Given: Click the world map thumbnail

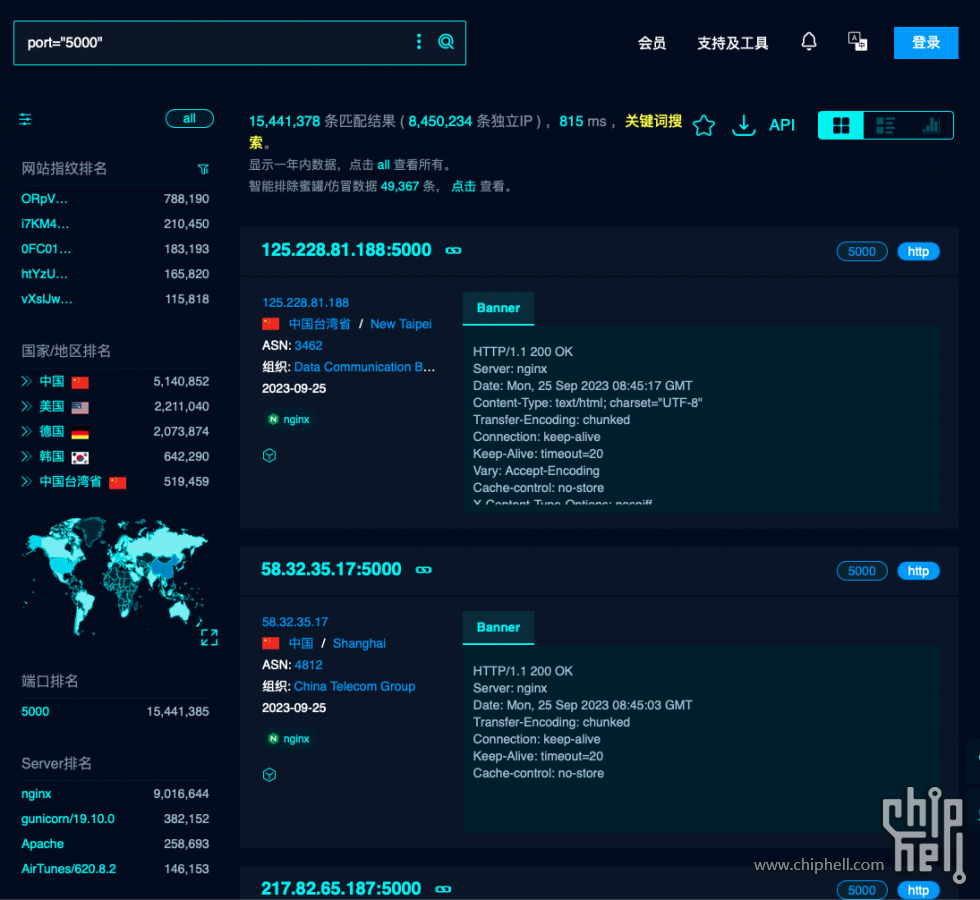Looking at the screenshot, I should 116,576.
